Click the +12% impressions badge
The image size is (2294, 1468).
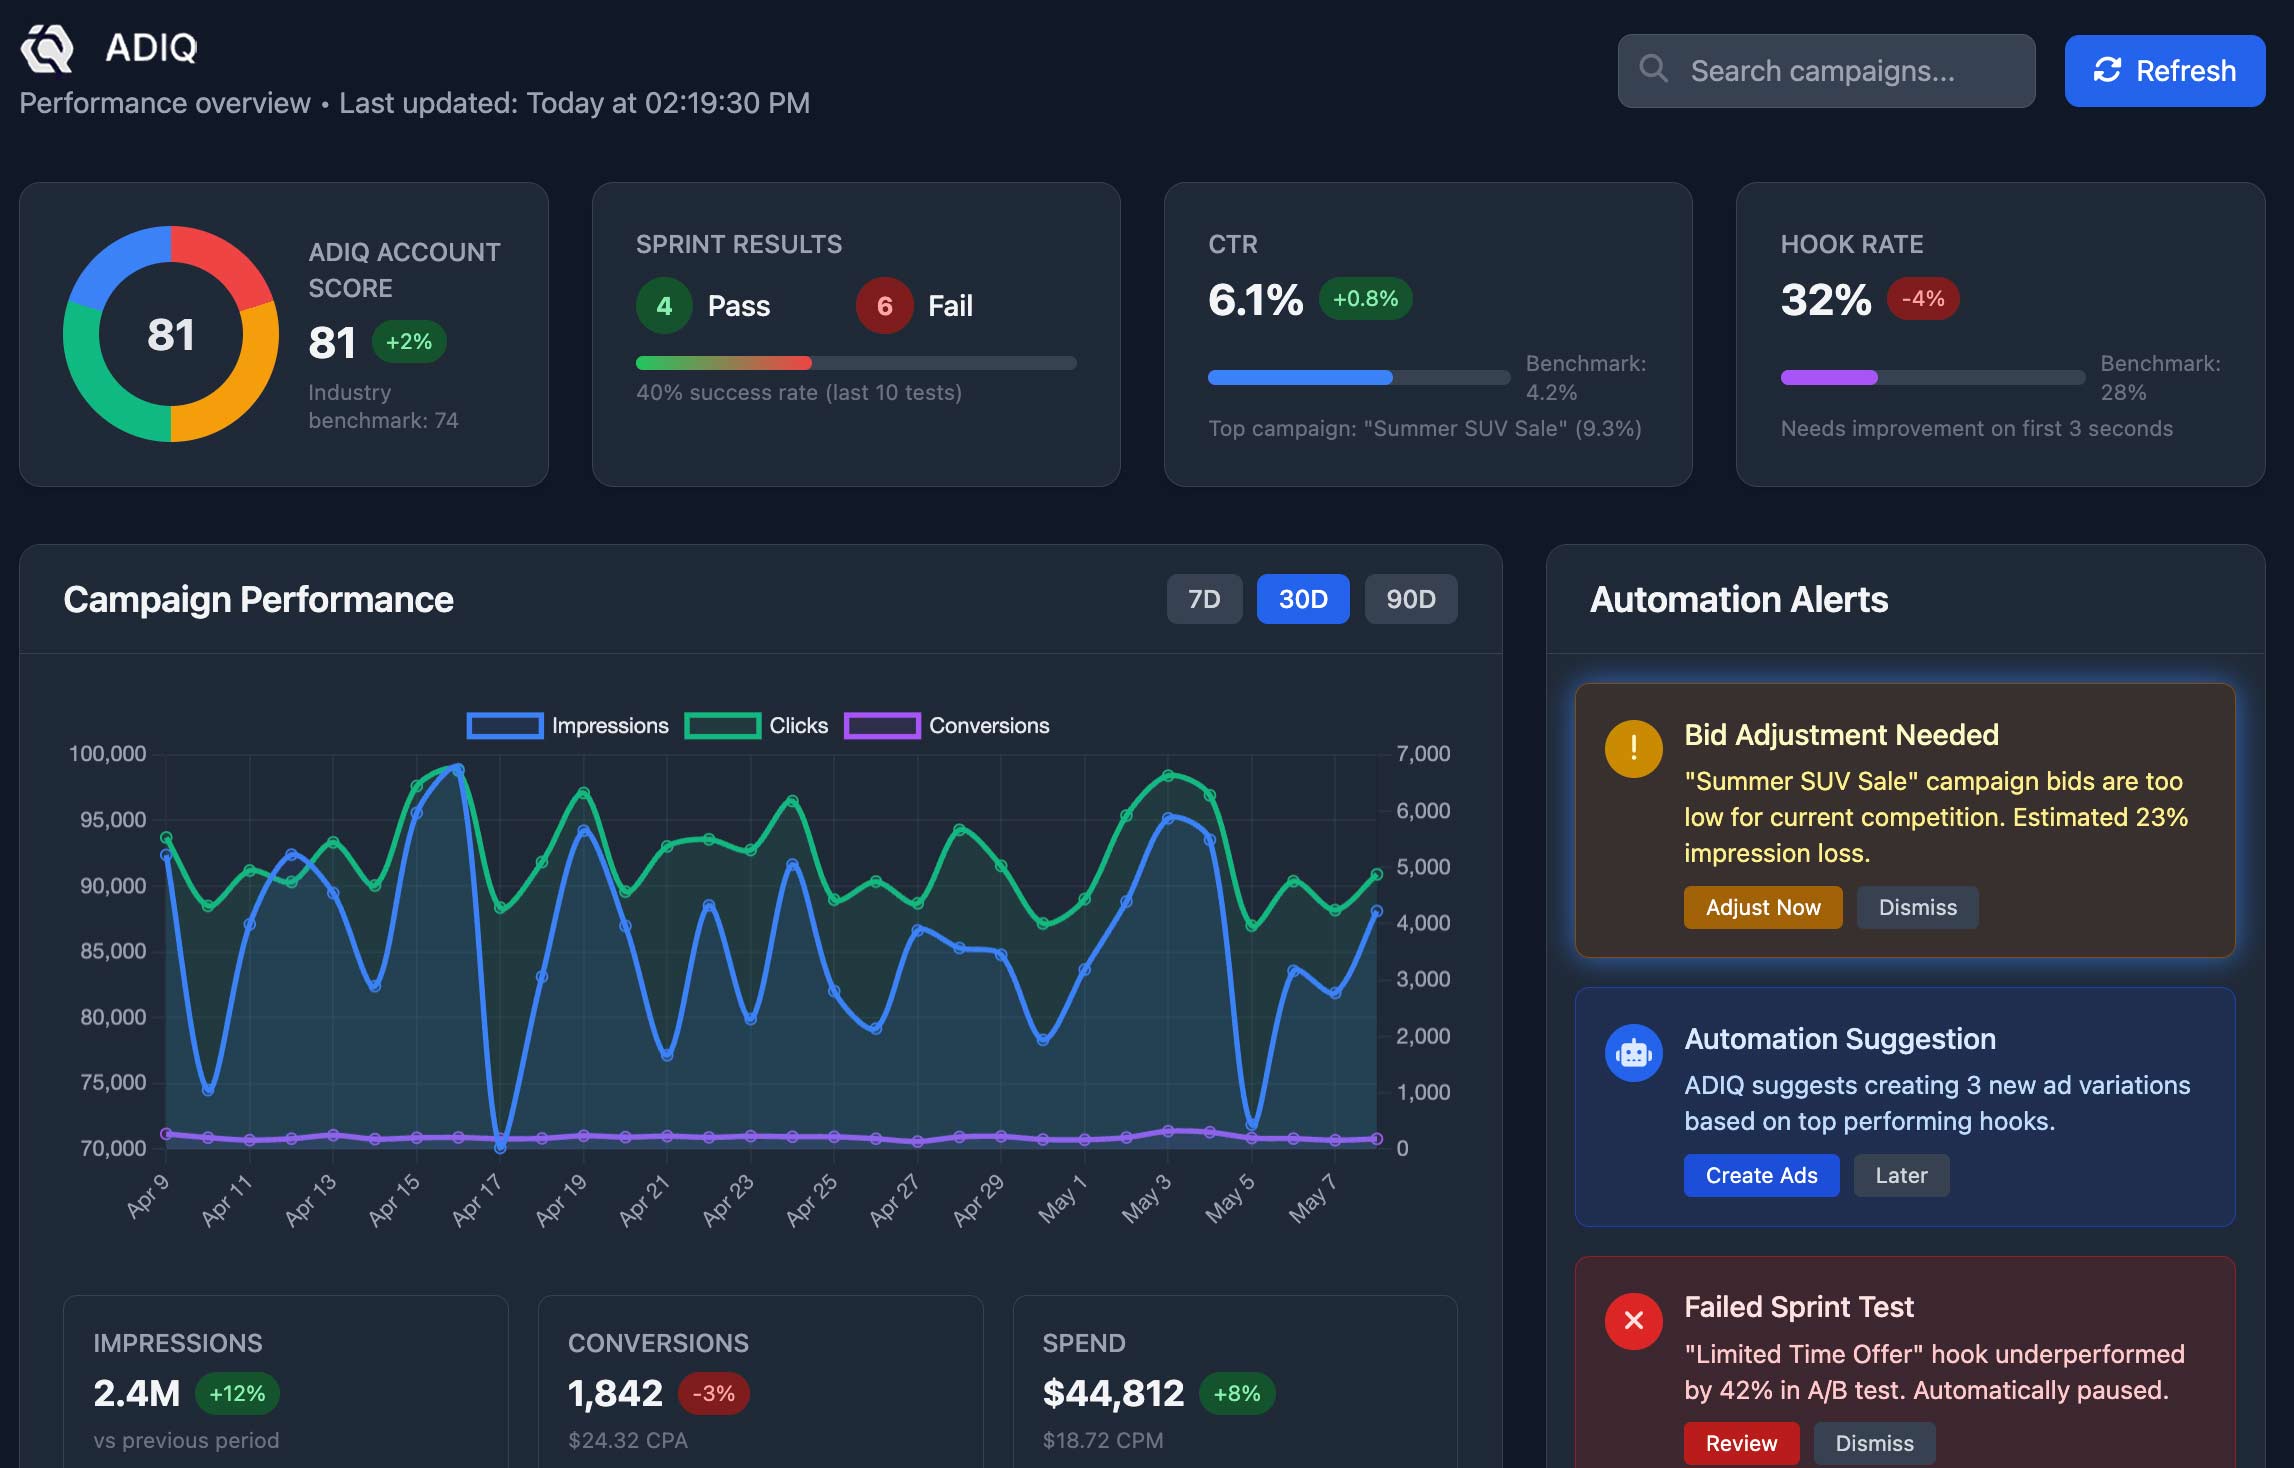(237, 1393)
